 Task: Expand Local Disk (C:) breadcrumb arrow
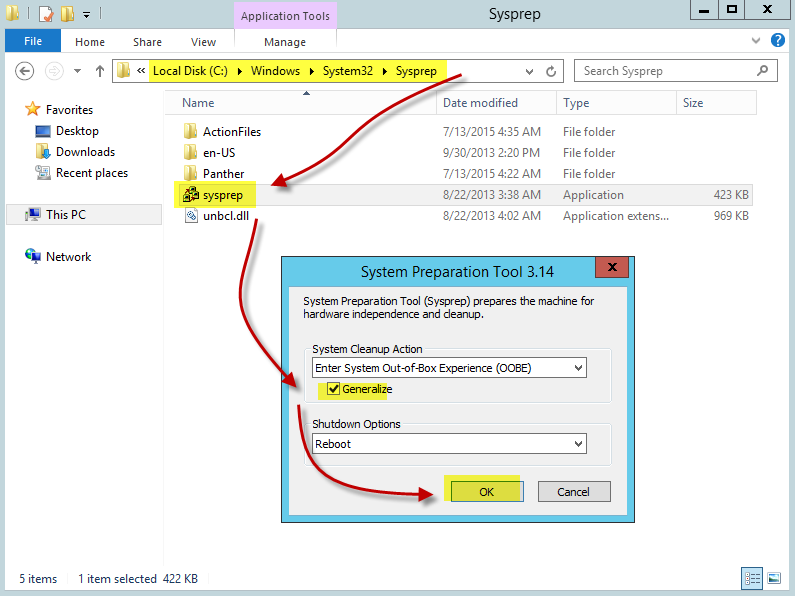coord(239,71)
